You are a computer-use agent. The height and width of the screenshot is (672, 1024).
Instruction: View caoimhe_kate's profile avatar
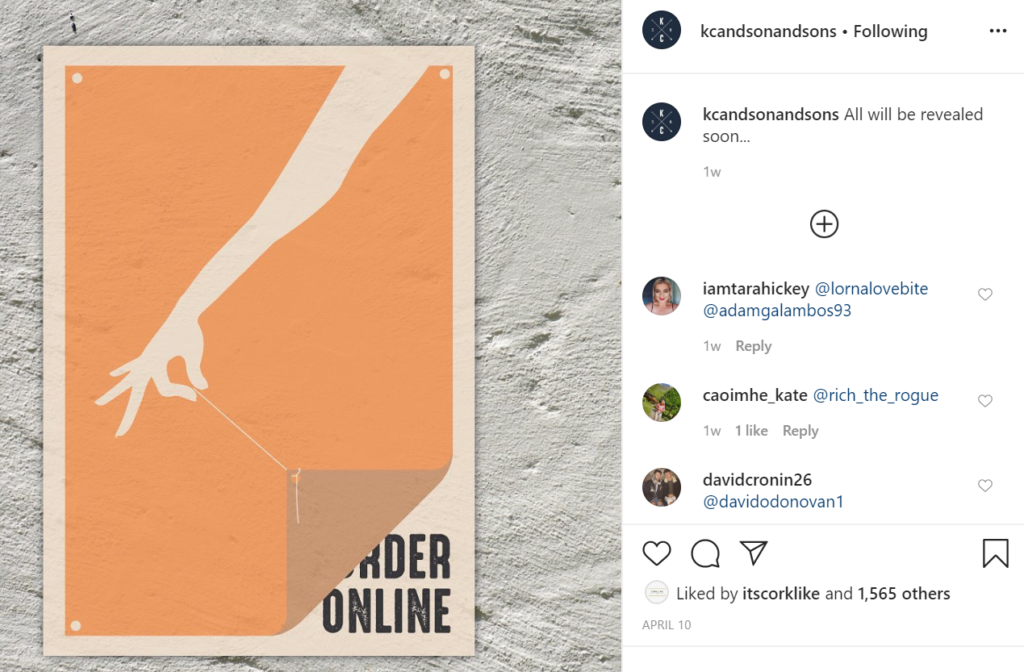[662, 402]
